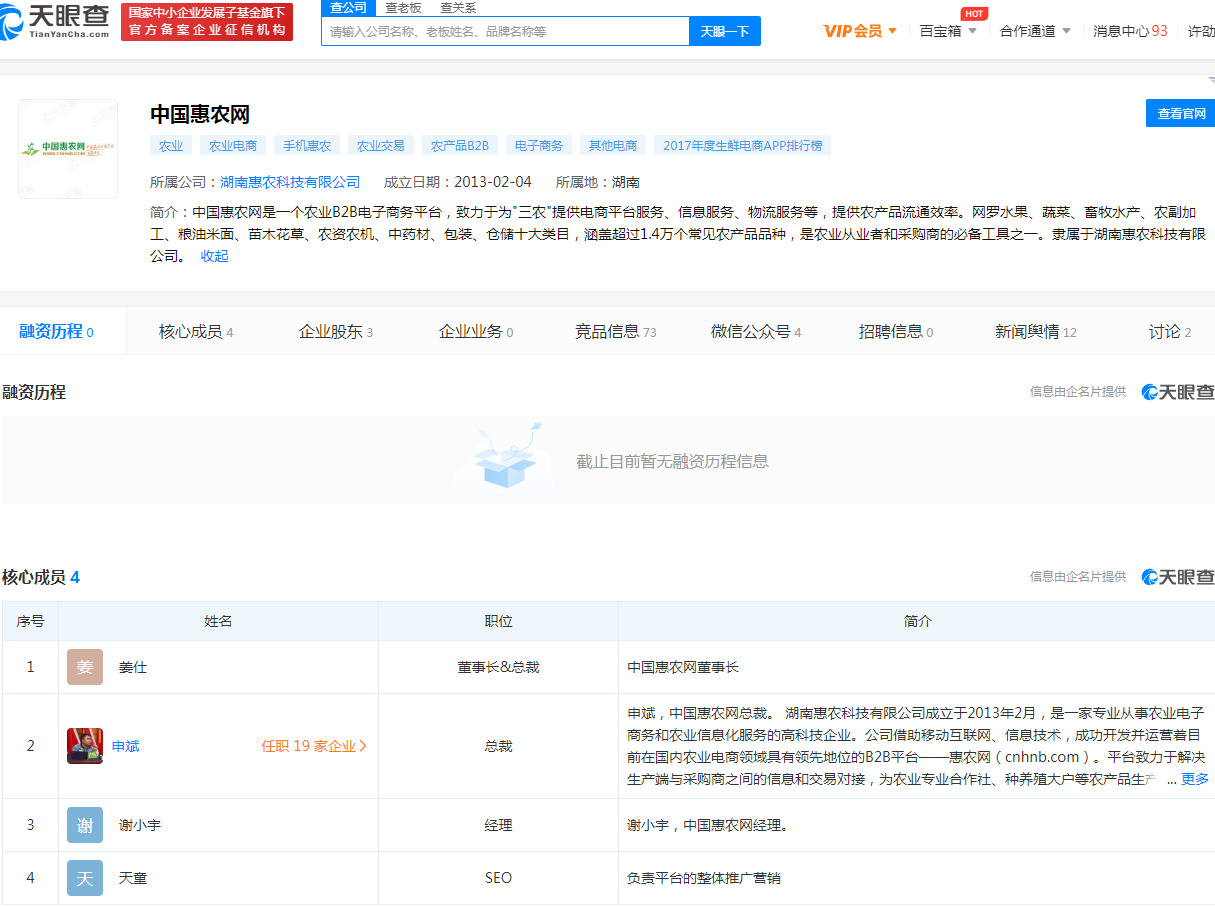The height and width of the screenshot is (907, 1215).
Task: Open the 百宝箱 dropdown menu
Action: point(948,31)
